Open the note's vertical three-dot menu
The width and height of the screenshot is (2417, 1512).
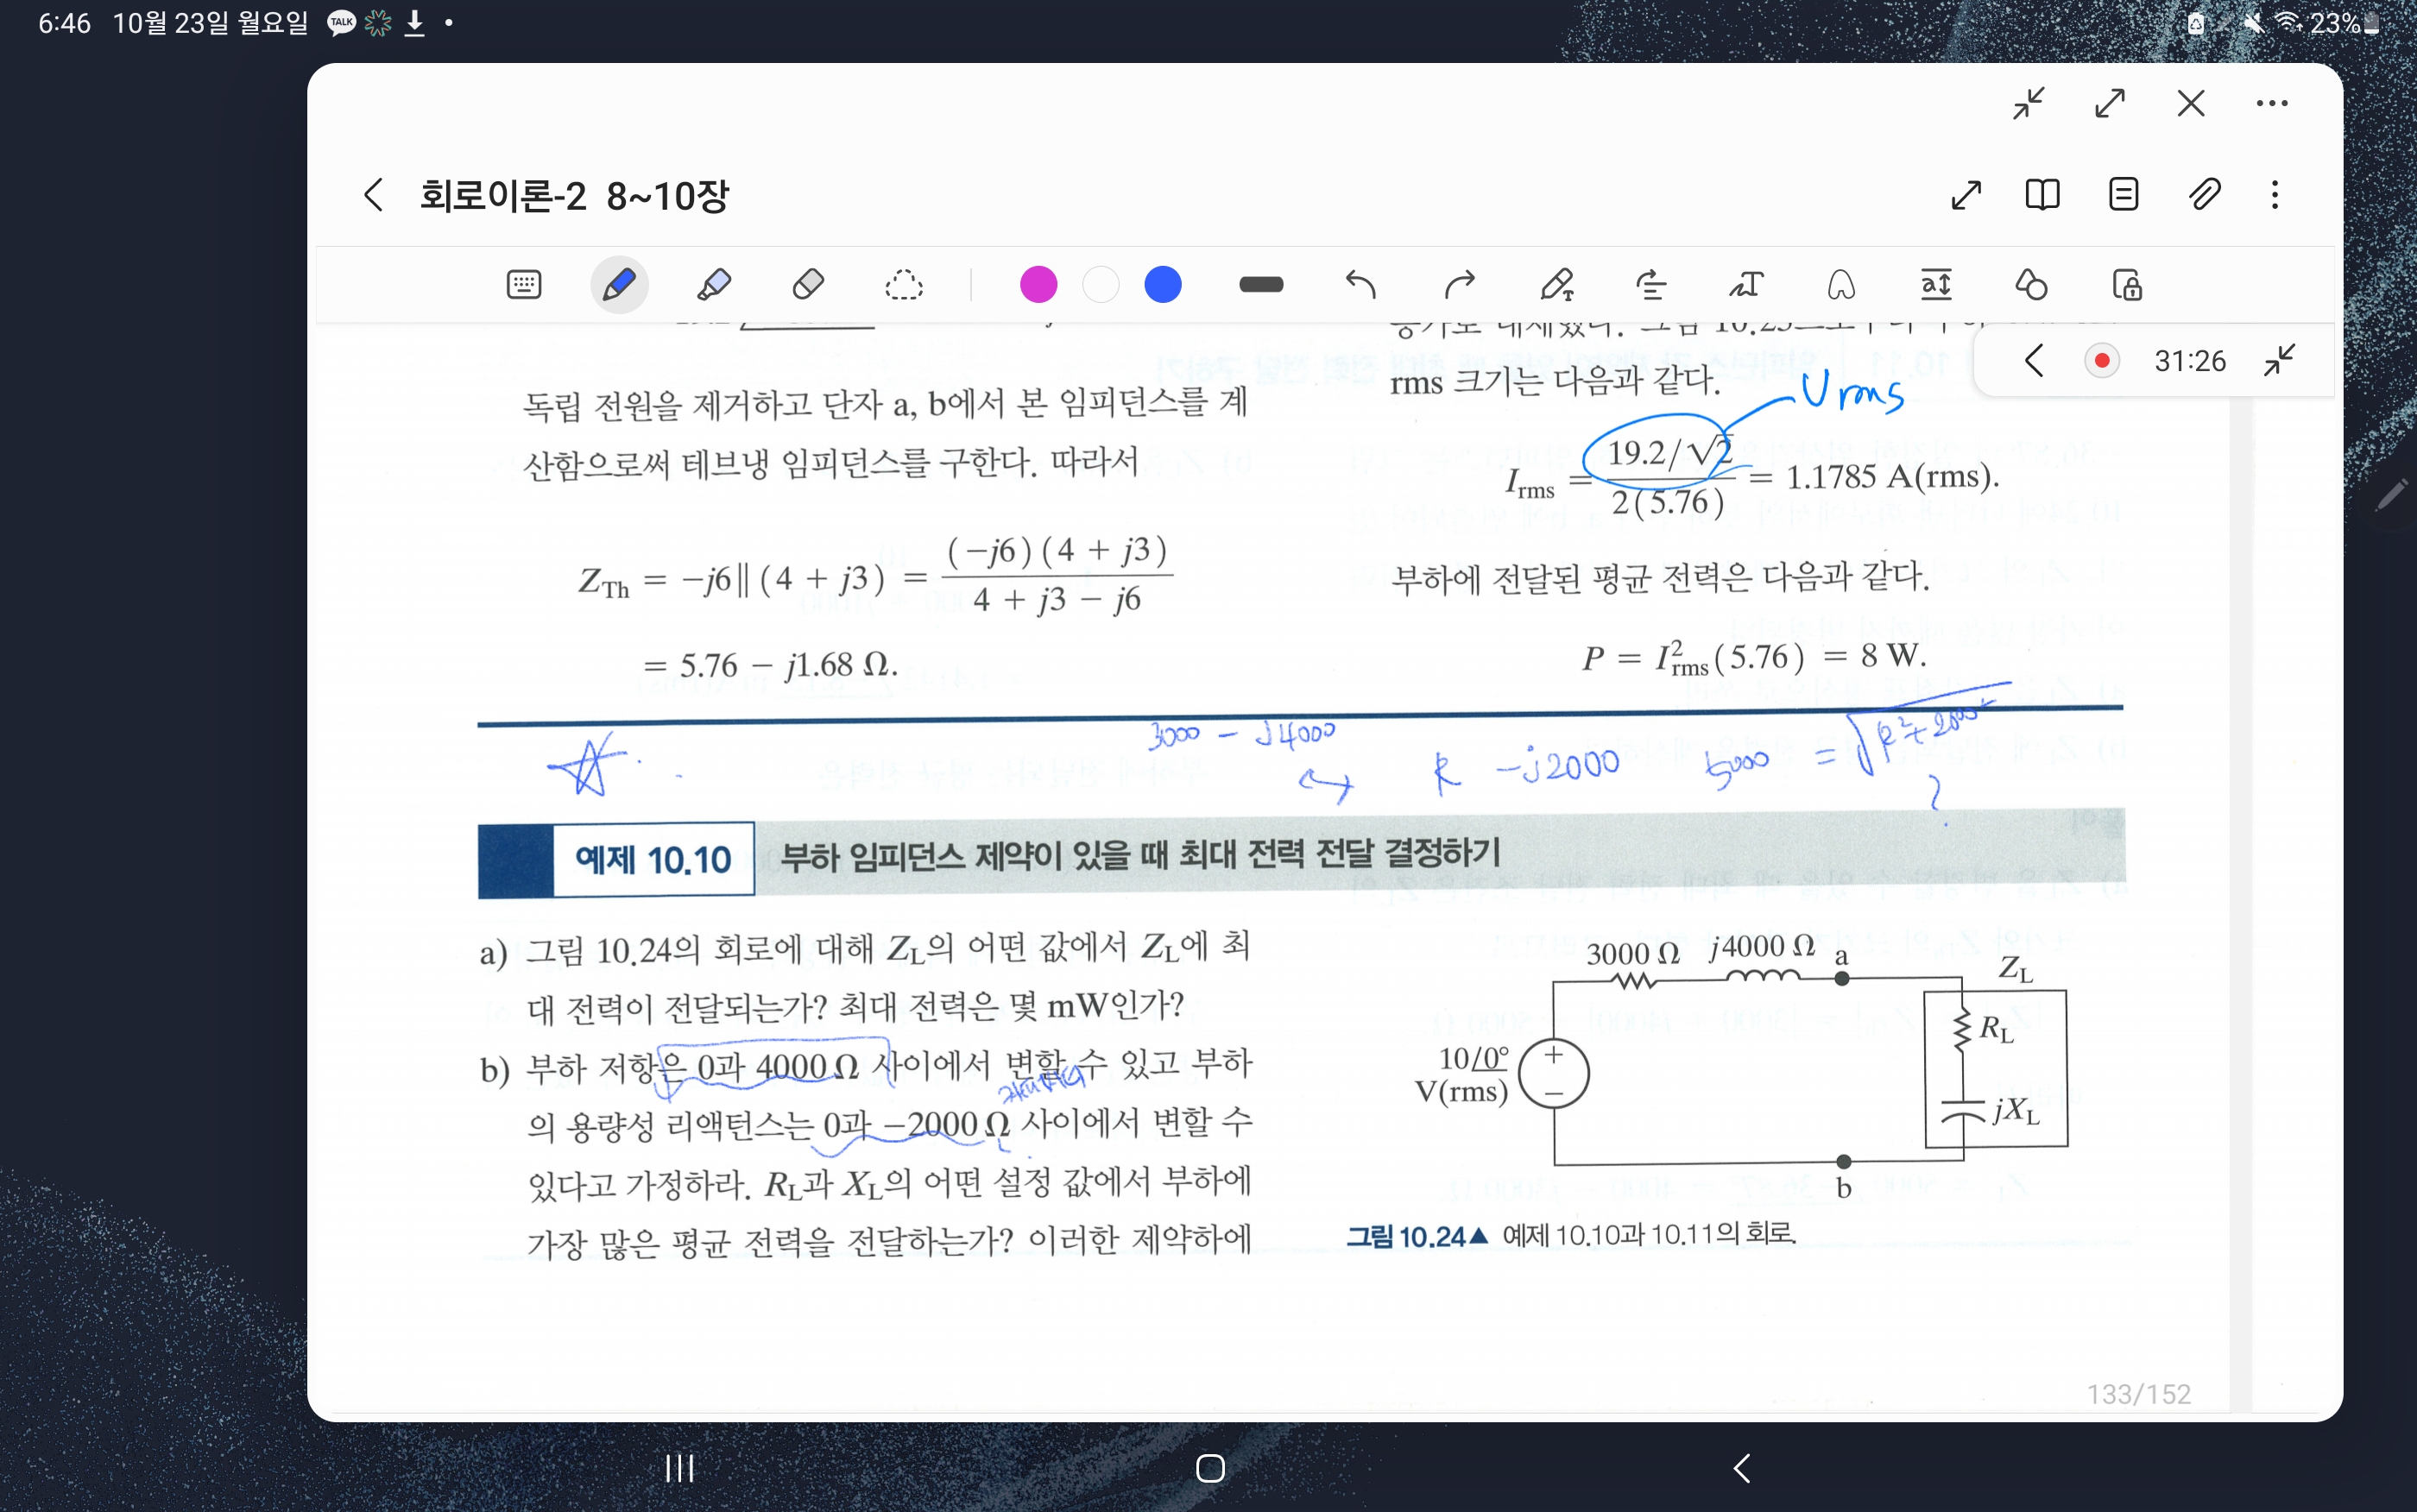click(2275, 194)
